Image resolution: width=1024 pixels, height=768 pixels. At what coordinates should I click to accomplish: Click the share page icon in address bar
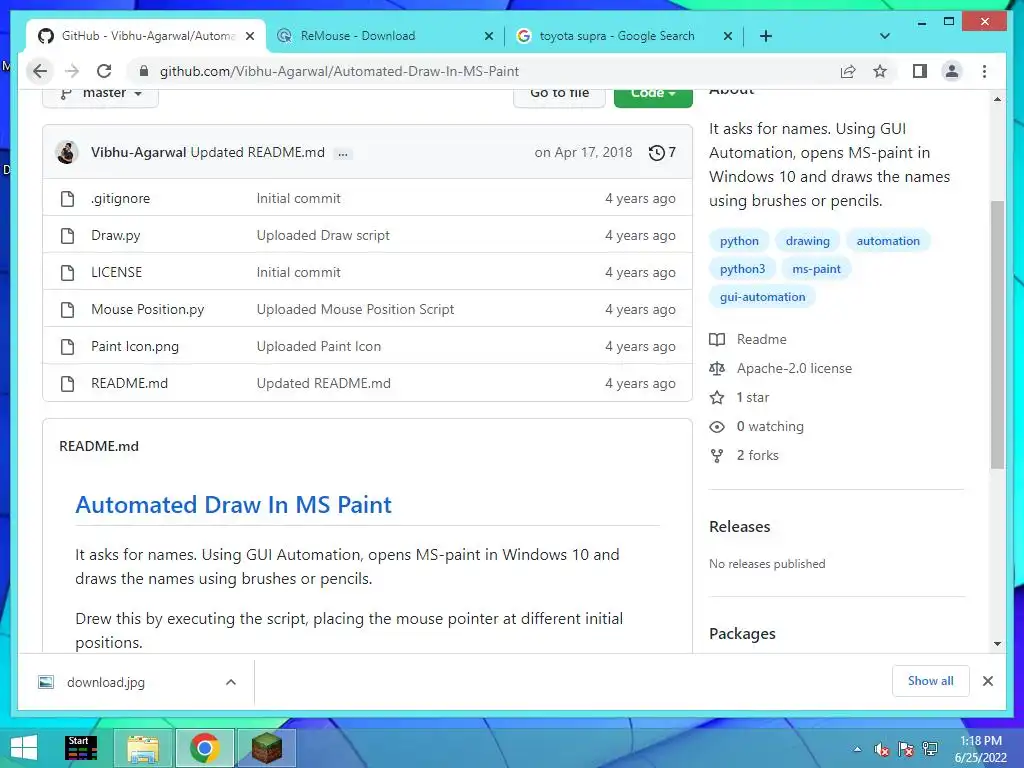[x=848, y=71]
